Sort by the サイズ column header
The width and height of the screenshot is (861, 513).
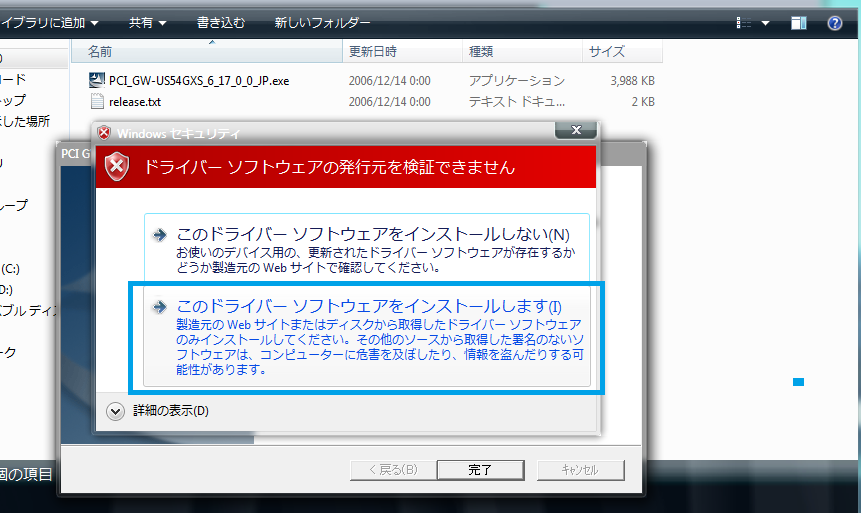click(622, 52)
